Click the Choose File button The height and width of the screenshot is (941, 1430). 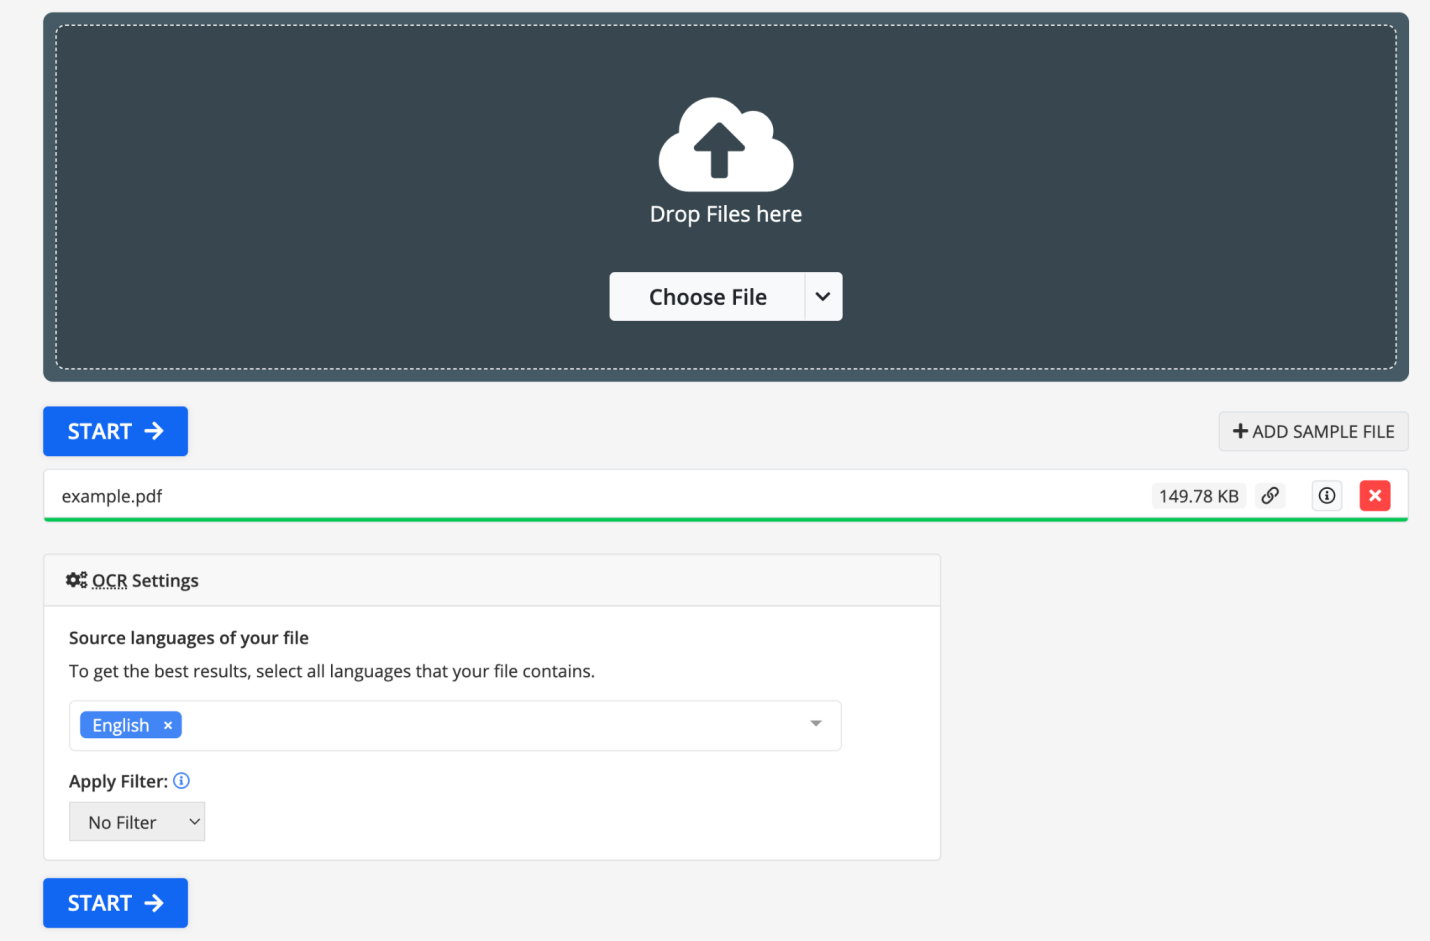point(707,297)
